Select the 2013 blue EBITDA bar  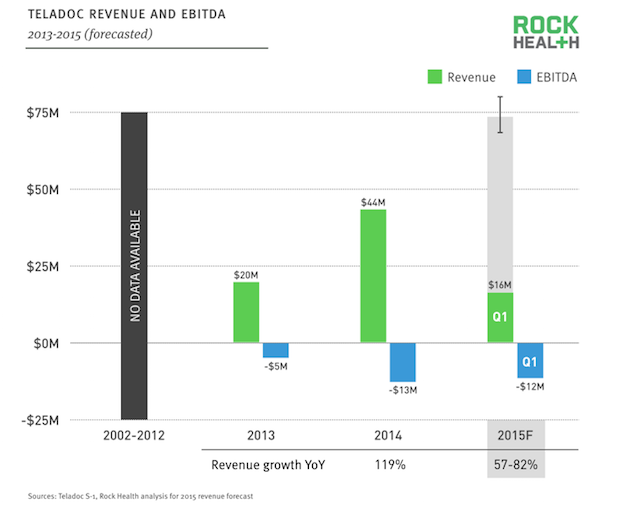pos(276,350)
